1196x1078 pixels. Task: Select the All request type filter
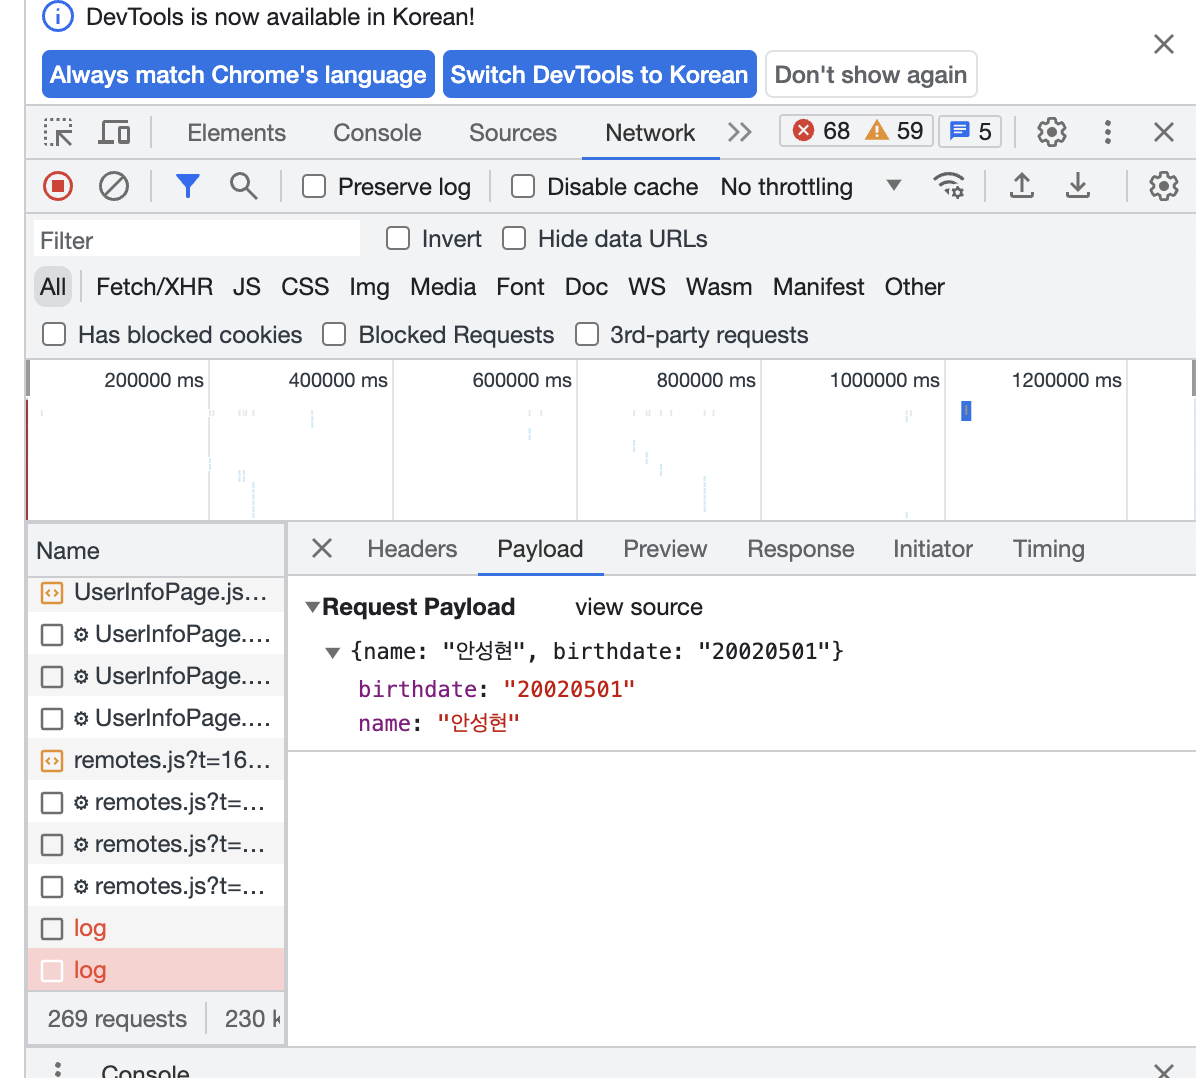tap(53, 287)
